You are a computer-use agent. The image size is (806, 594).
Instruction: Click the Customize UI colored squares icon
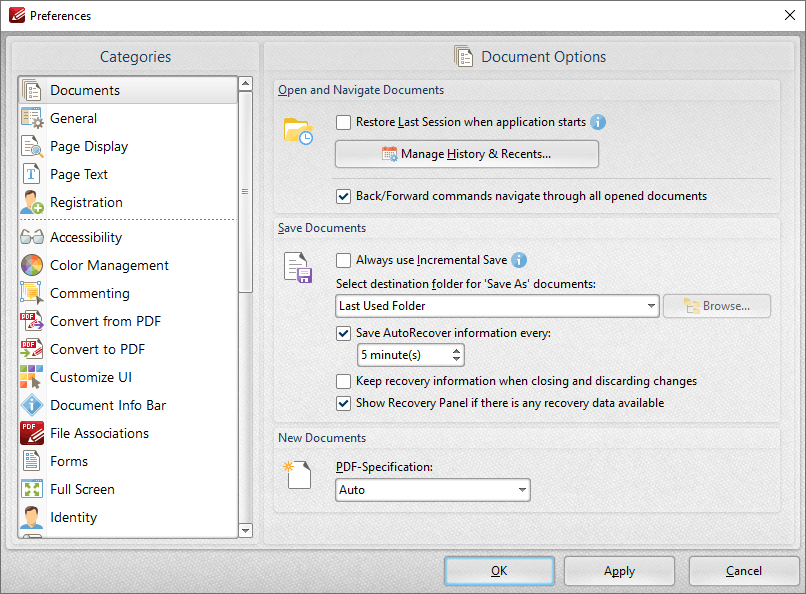tap(31, 377)
